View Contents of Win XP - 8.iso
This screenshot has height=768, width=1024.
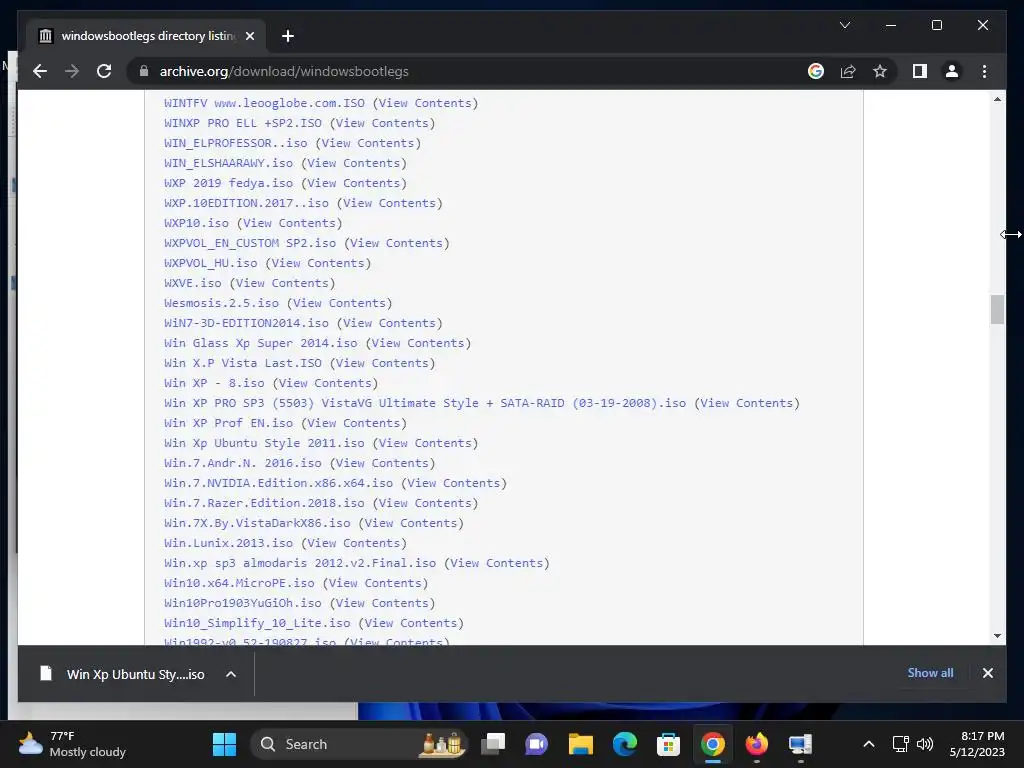point(325,383)
